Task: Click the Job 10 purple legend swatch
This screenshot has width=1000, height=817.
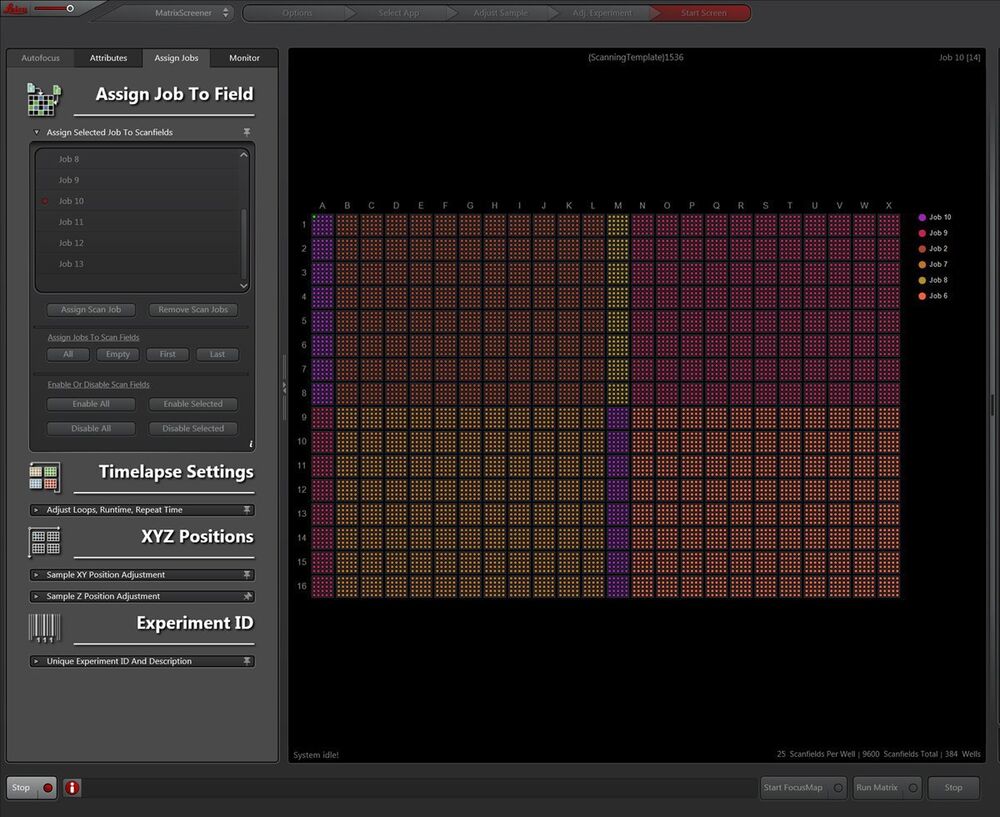Action: click(922, 217)
